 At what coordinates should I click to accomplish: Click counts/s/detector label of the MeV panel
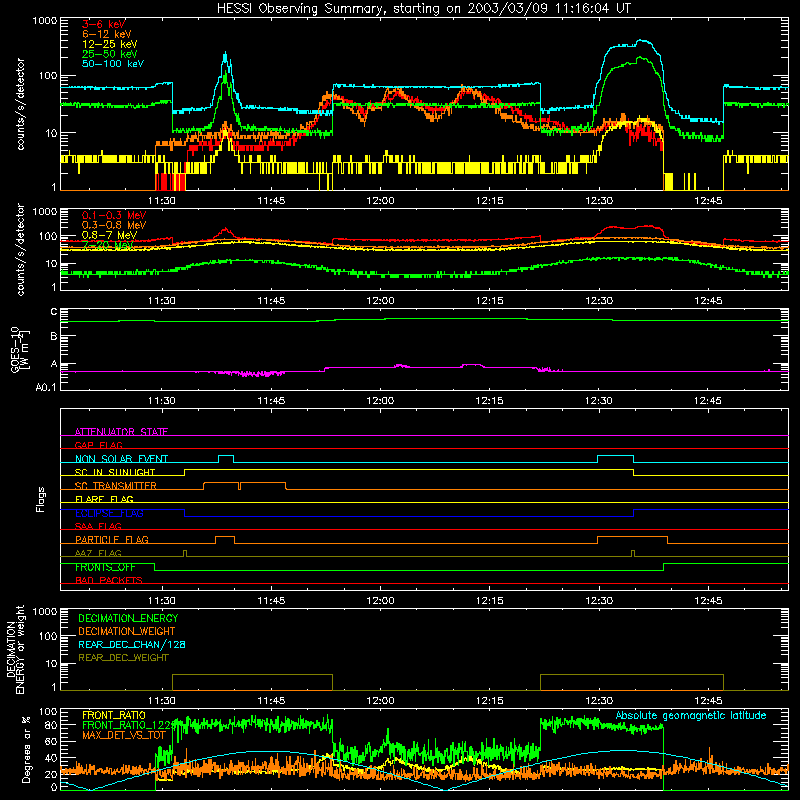tap(20, 249)
